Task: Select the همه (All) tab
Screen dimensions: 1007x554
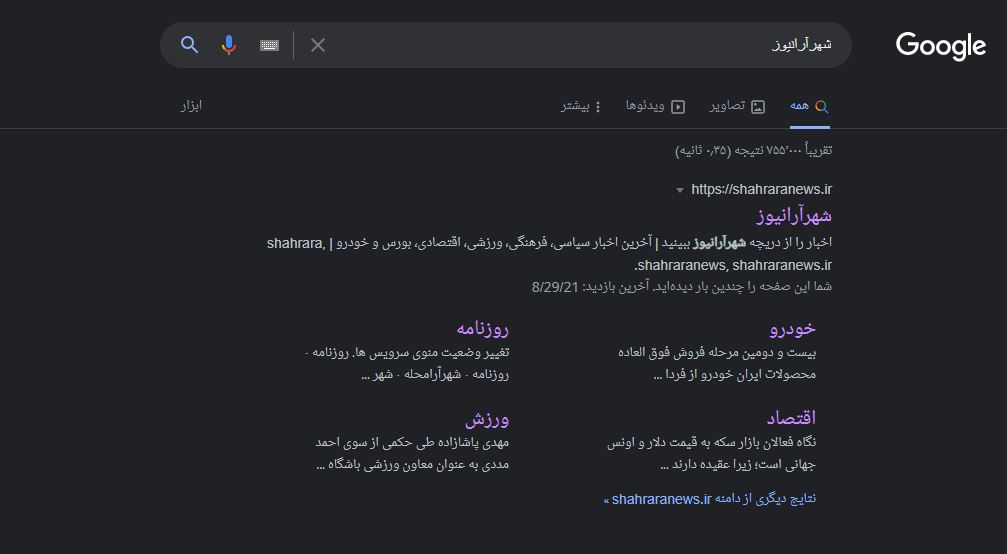Action: (809, 106)
